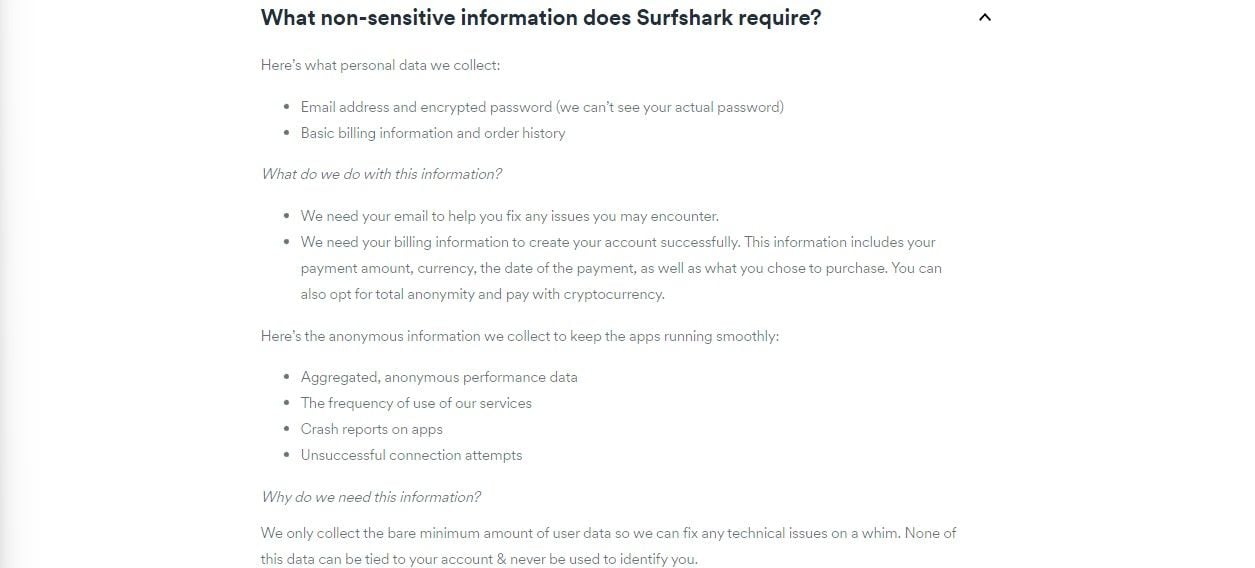Click 'The frequency of use of our services' bullet
The image size is (1255, 568).
(416, 403)
